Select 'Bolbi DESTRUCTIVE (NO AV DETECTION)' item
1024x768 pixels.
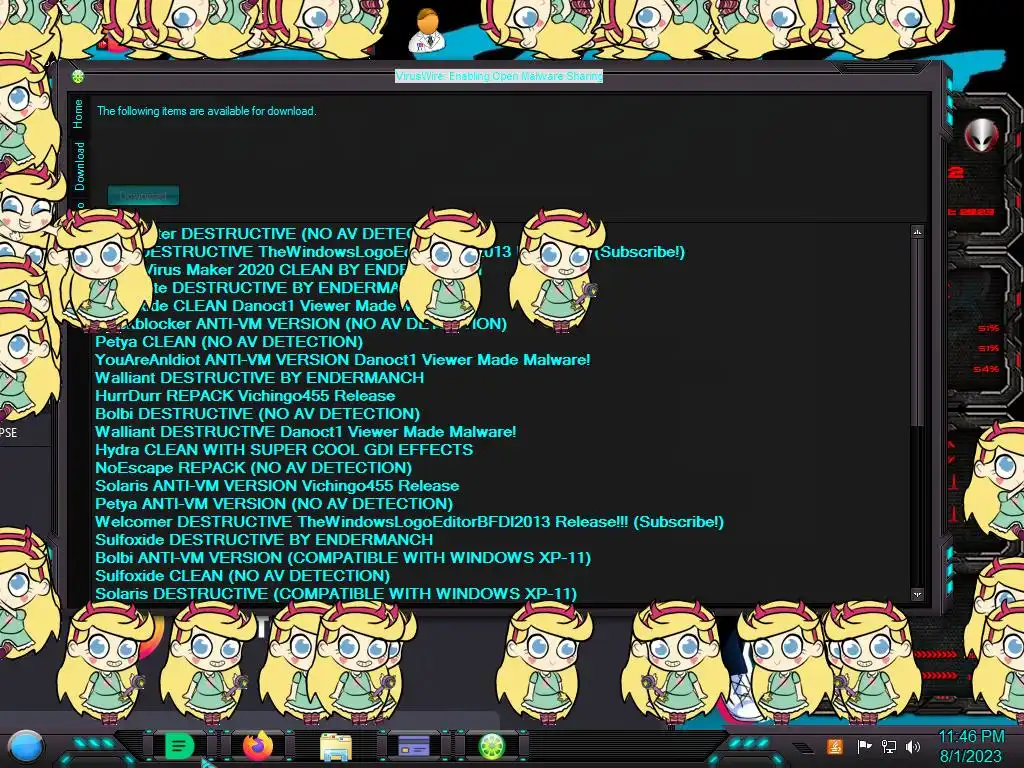coord(257,413)
